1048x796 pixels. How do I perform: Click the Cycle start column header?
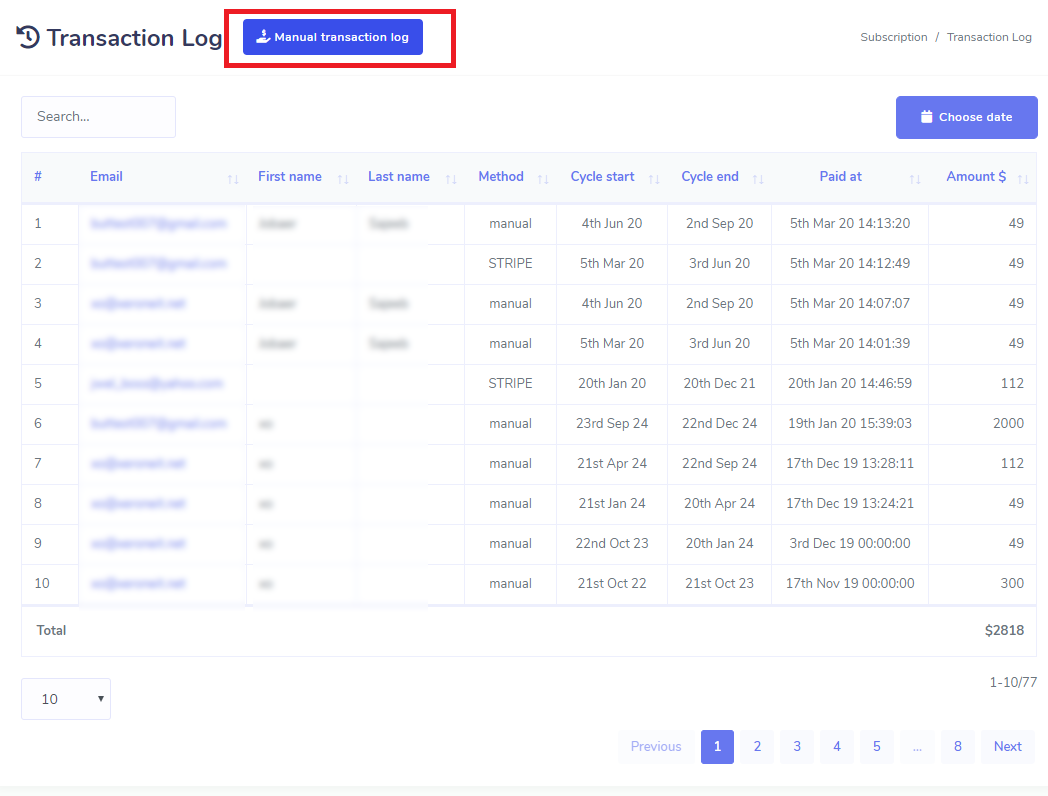tap(602, 176)
